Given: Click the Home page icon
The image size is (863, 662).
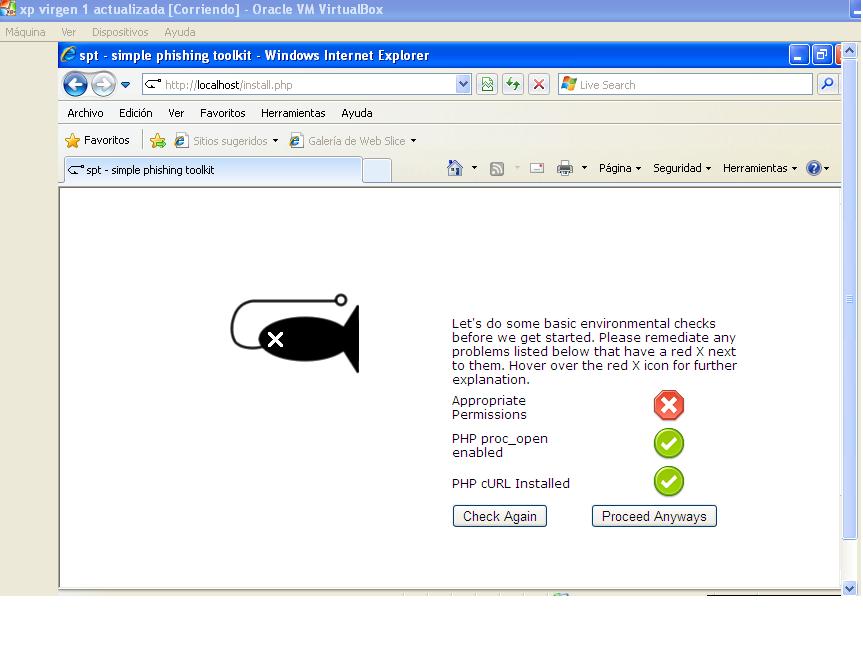Looking at the screenshot, I should [455, 168].
